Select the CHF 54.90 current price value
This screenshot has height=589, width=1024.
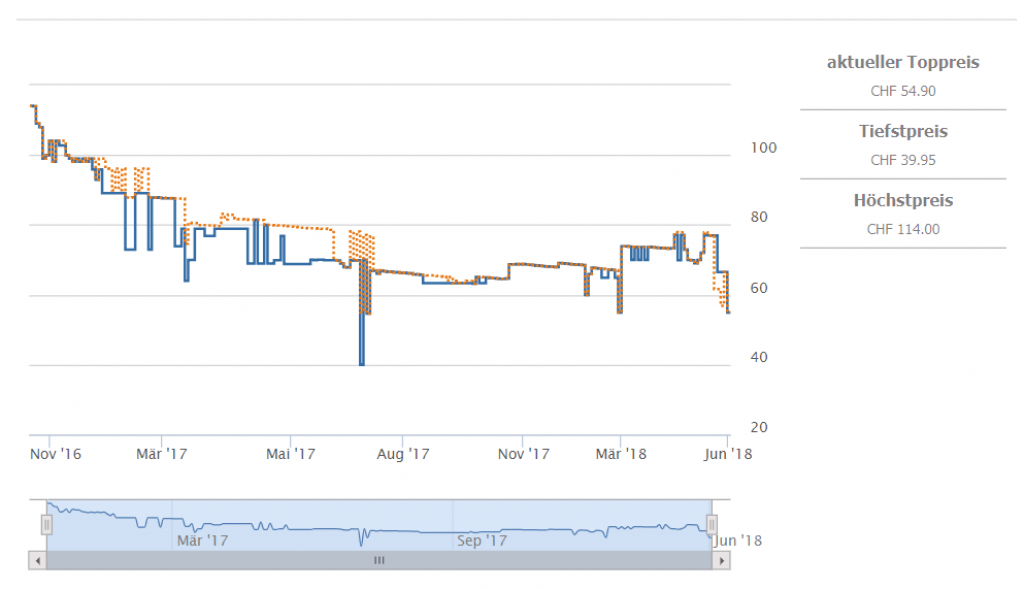(903, 91)
